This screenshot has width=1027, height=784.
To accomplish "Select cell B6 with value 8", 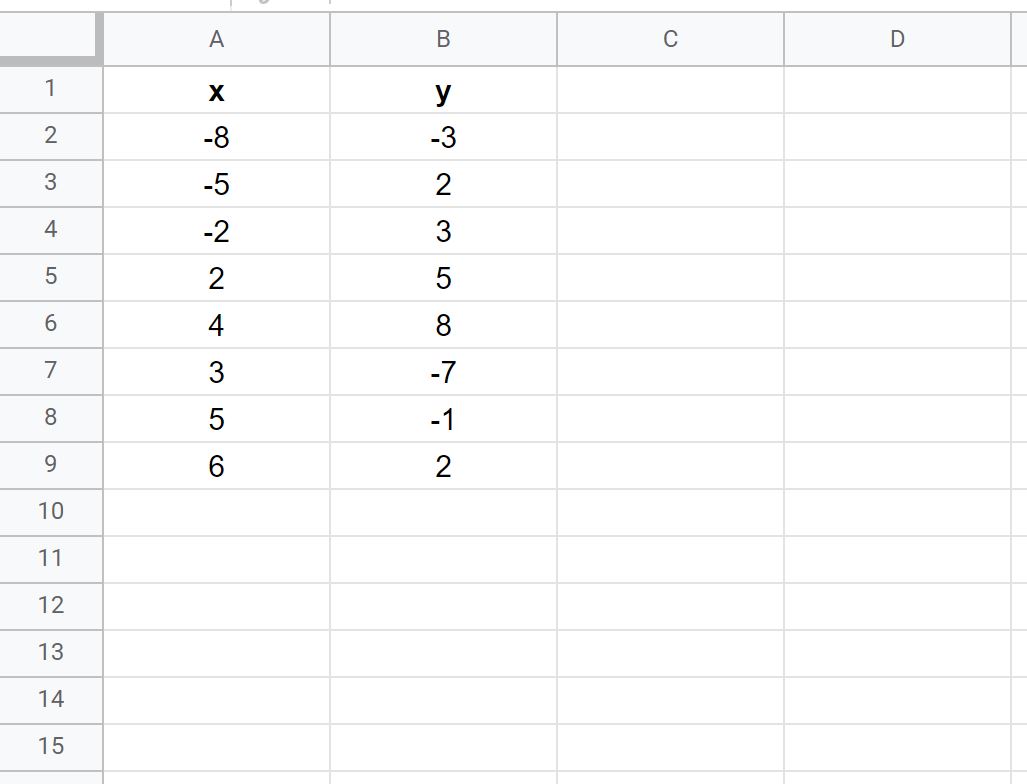I will tap(443, 325).
